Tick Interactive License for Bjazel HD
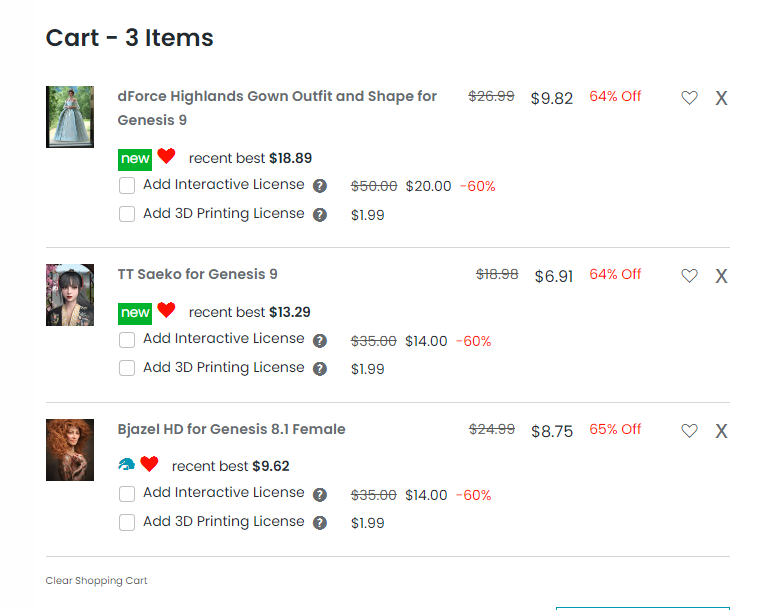 [127, 494]
